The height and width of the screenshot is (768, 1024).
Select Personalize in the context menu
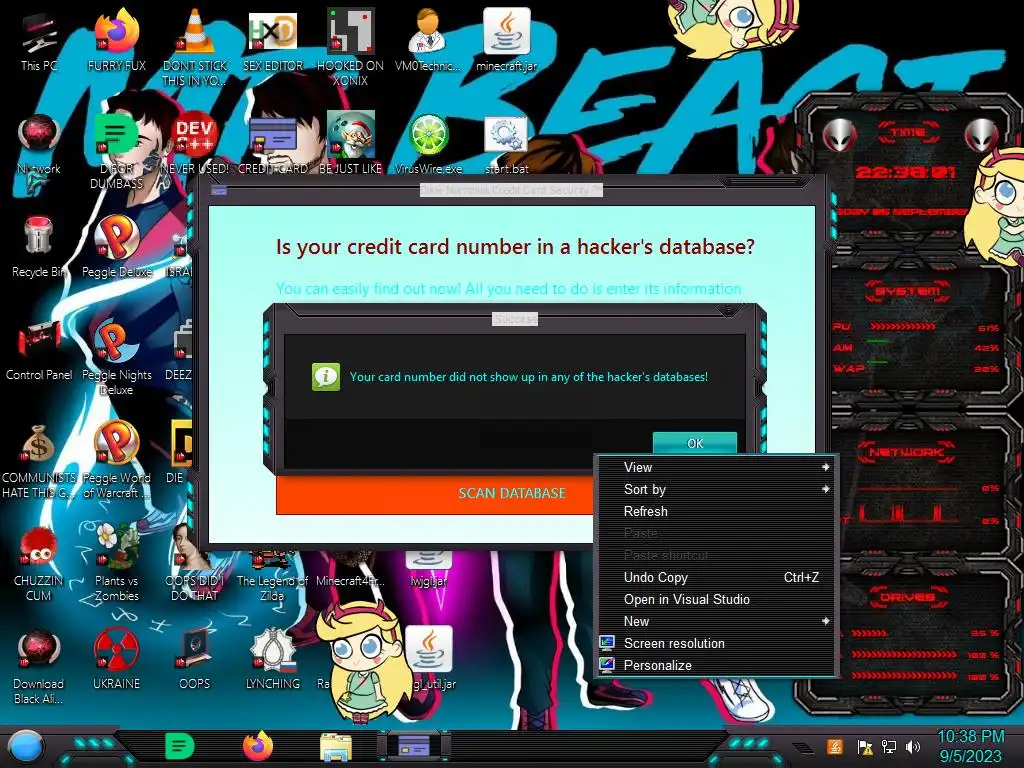tap(716, 665)
